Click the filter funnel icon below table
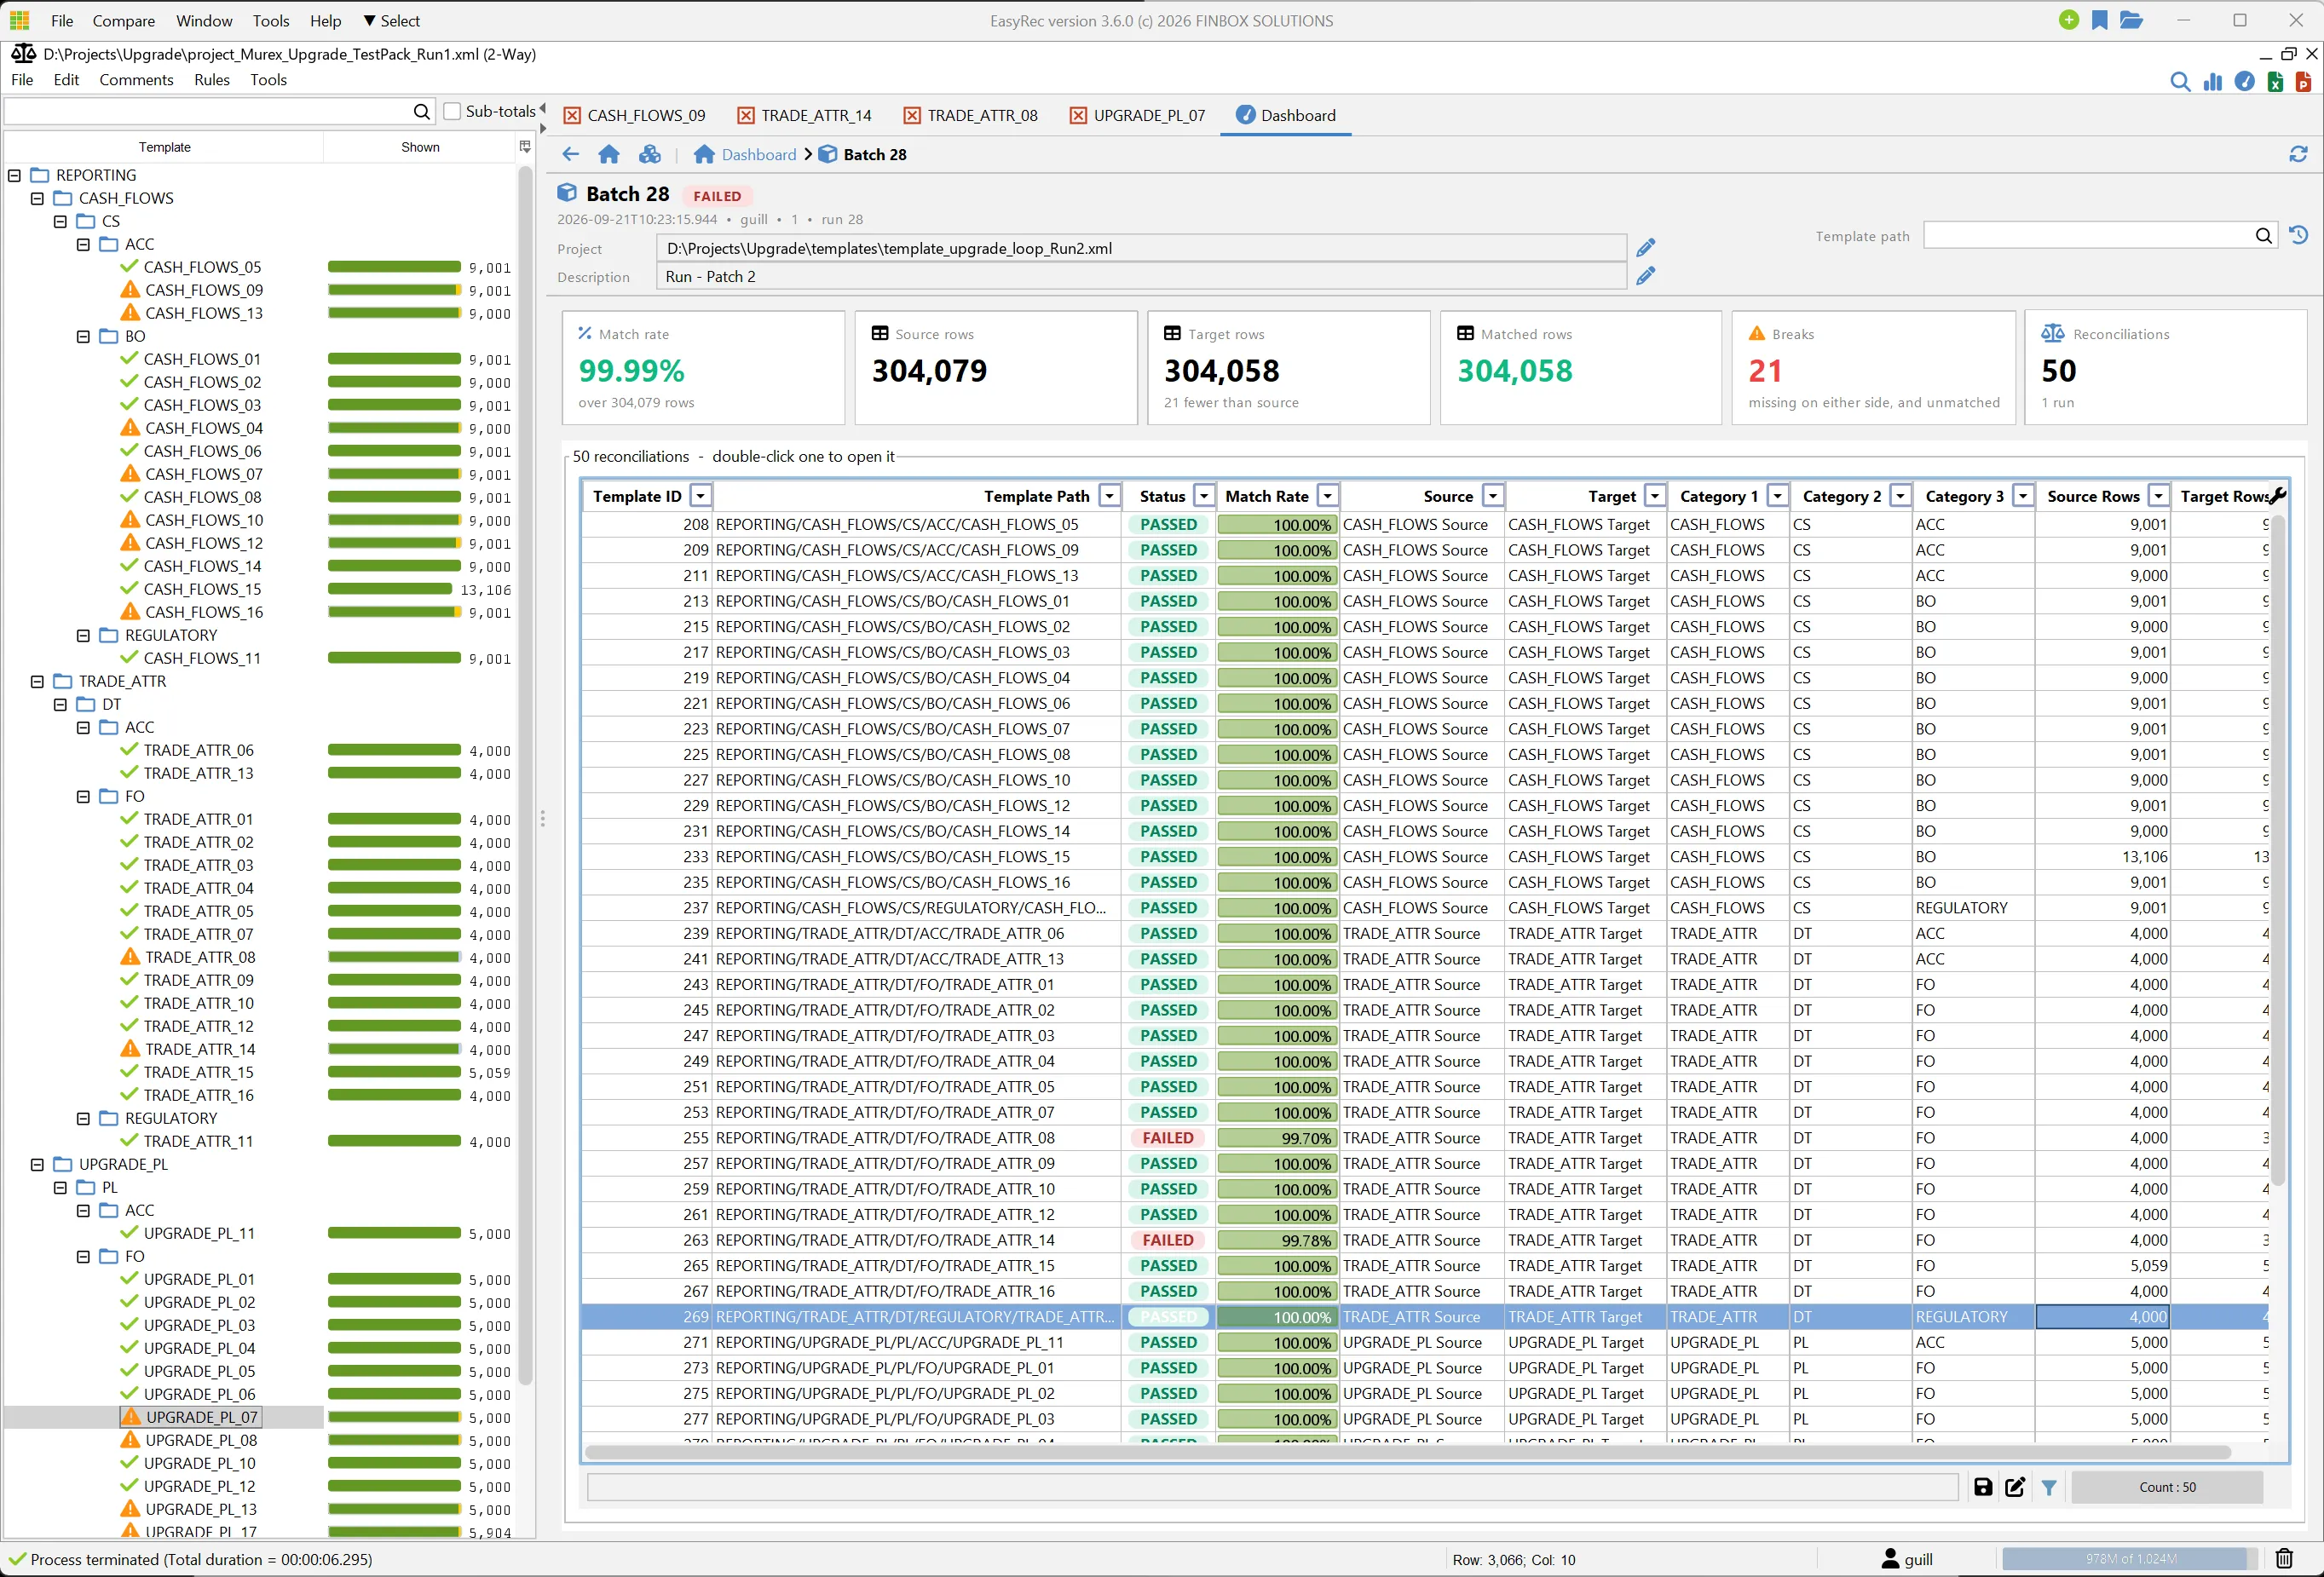The image size is (2324, 1577). click(x=2049, y=1488)
